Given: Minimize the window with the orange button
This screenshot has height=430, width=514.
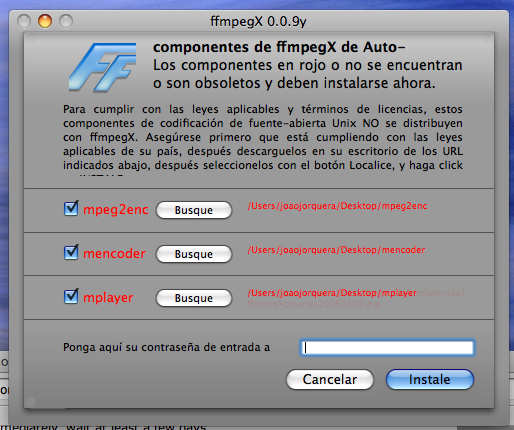Looking at the screenshot, I should 45,21.
